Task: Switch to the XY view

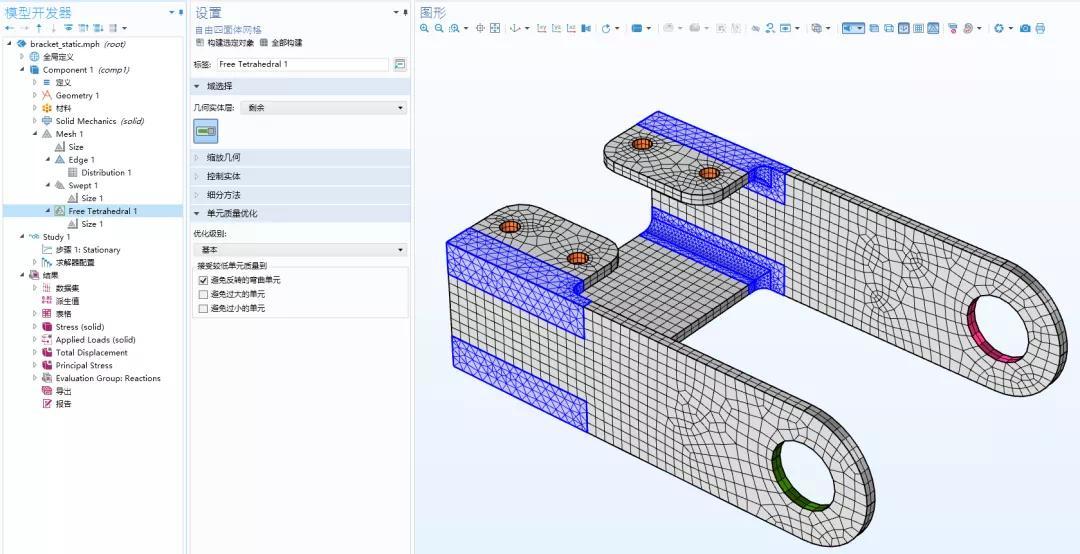Action: [541, 28]
